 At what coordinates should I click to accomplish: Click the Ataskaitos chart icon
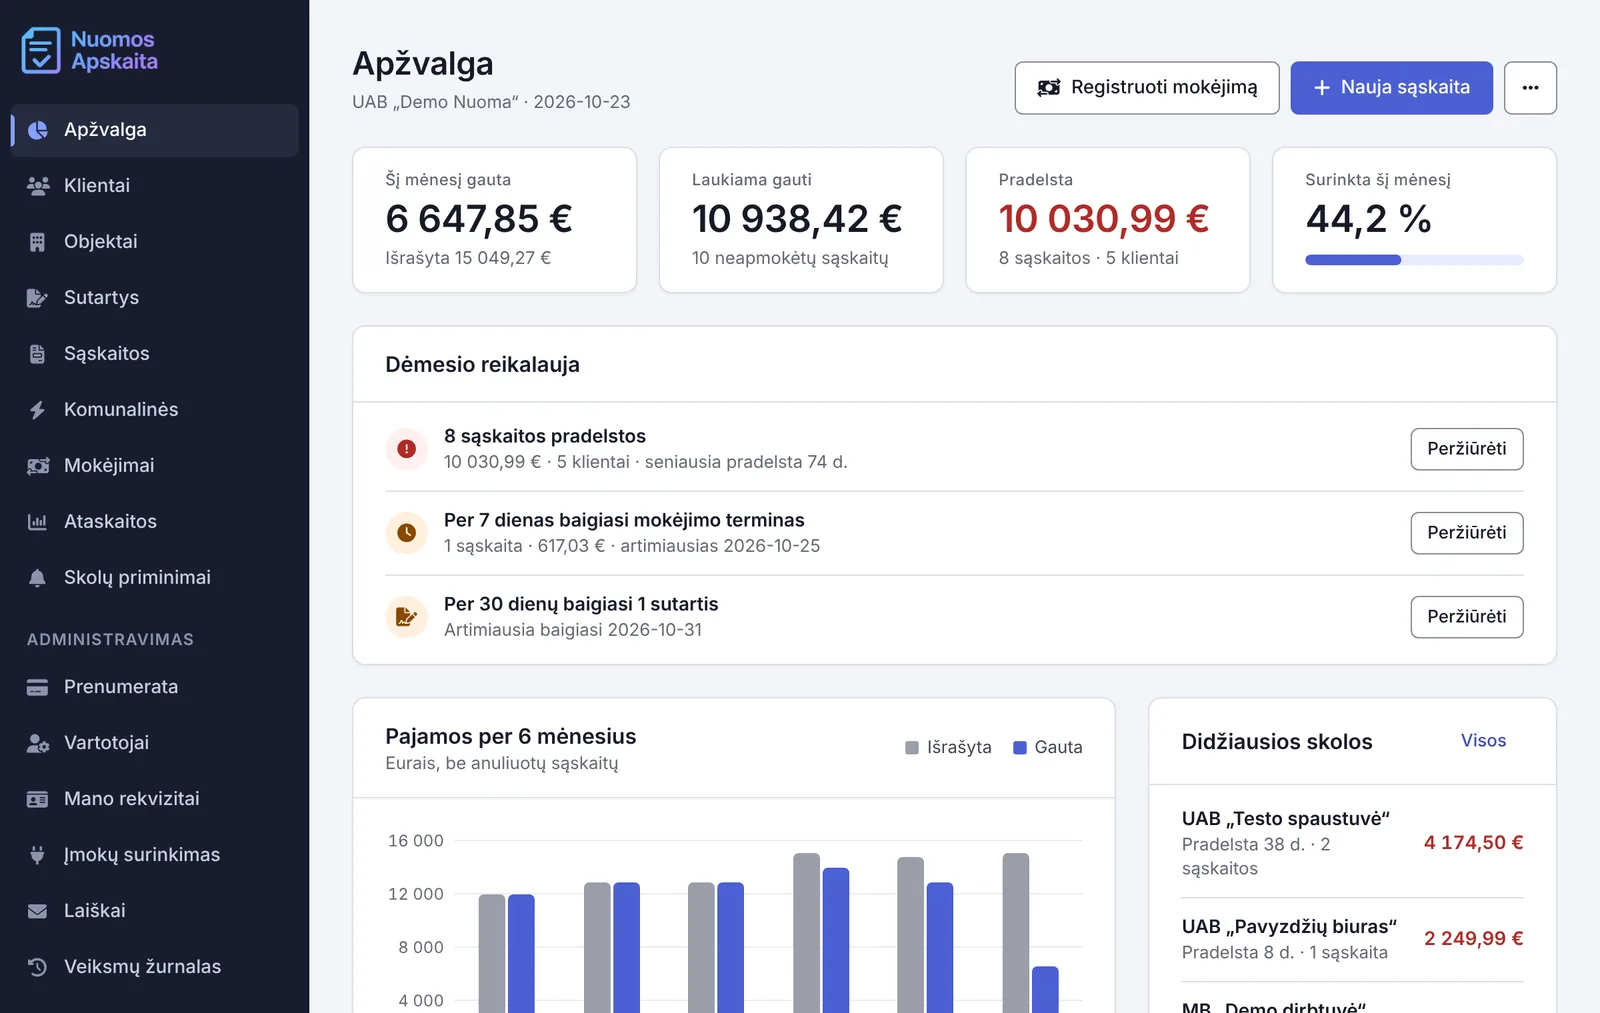pos(38,522)
